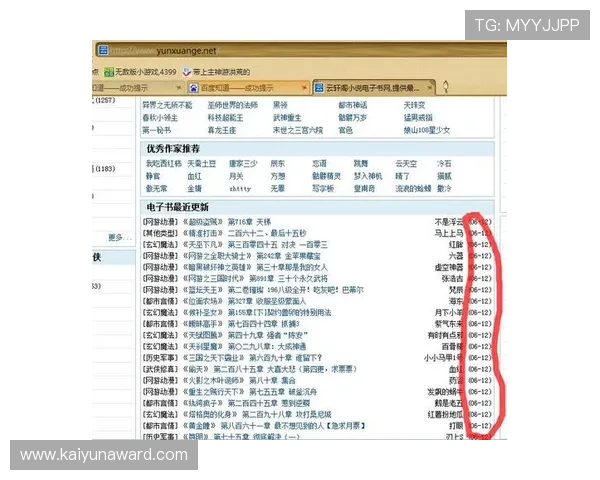Open the novel 春秋小领主
This screenshot has width=600, height=480.
coord(160,118)
